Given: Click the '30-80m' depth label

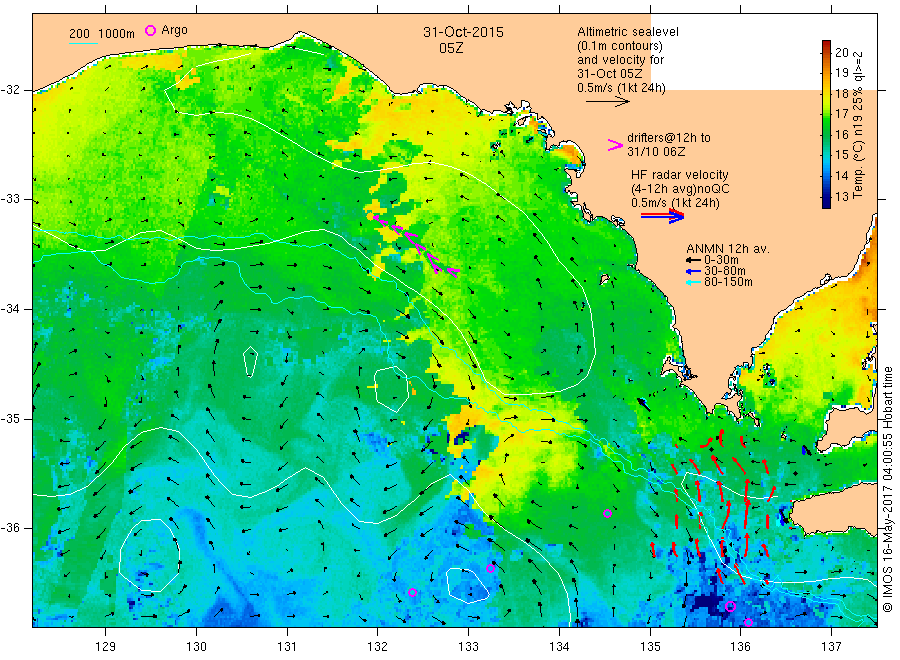Looking at the screenshot, I should [x=725, y=271].
